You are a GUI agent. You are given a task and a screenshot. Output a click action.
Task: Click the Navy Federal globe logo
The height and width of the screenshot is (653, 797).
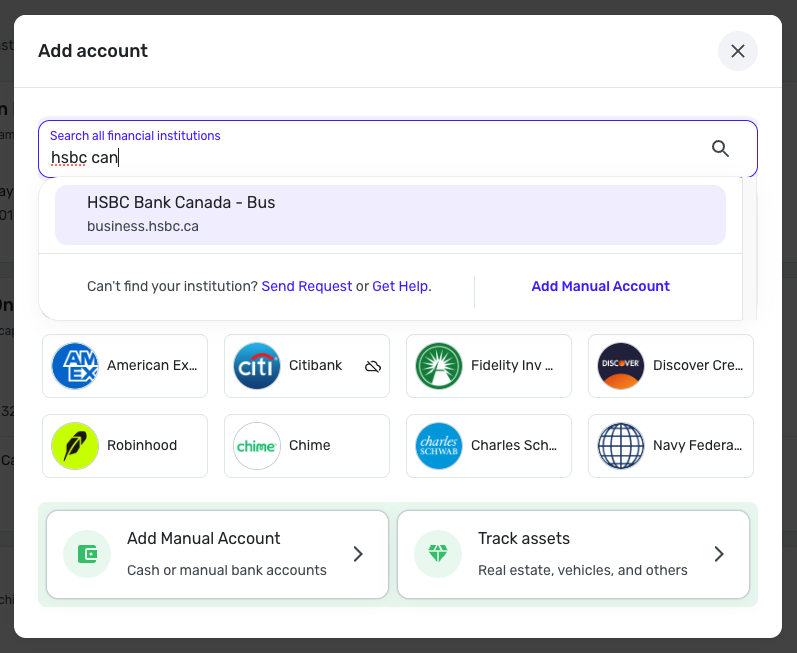tap(621, 446)
